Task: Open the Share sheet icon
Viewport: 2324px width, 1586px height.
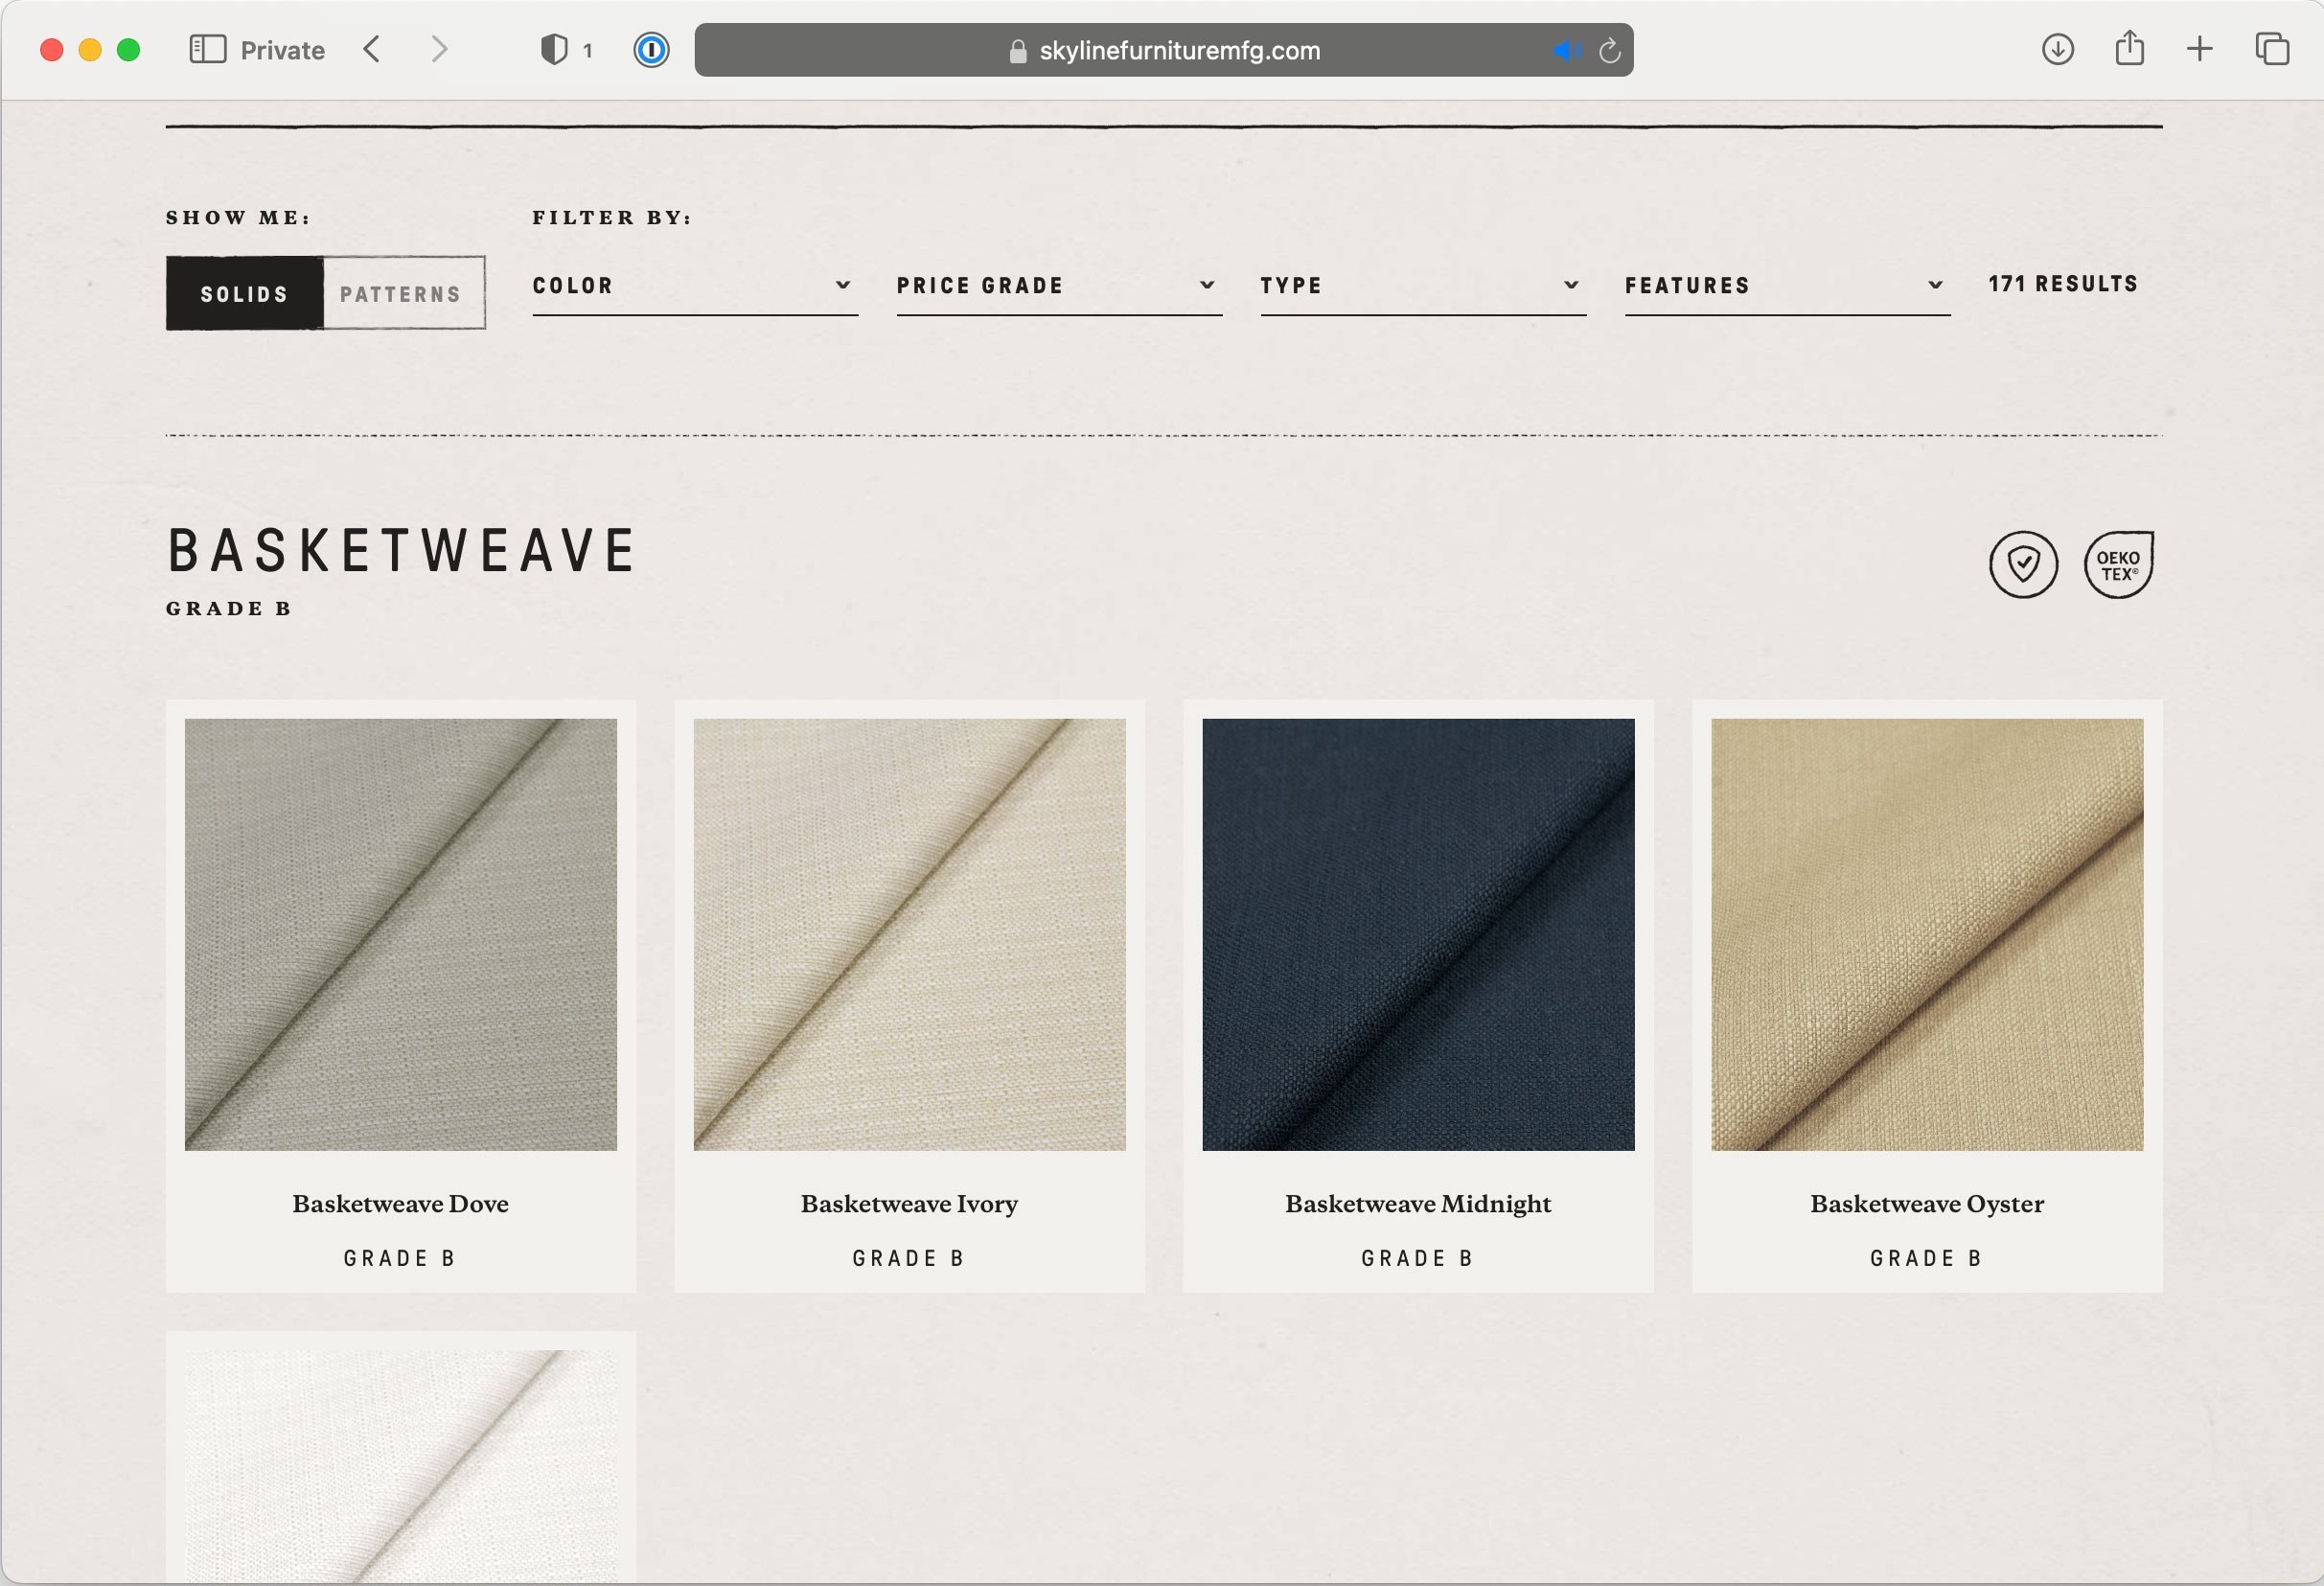Action: click(2129, 49)
